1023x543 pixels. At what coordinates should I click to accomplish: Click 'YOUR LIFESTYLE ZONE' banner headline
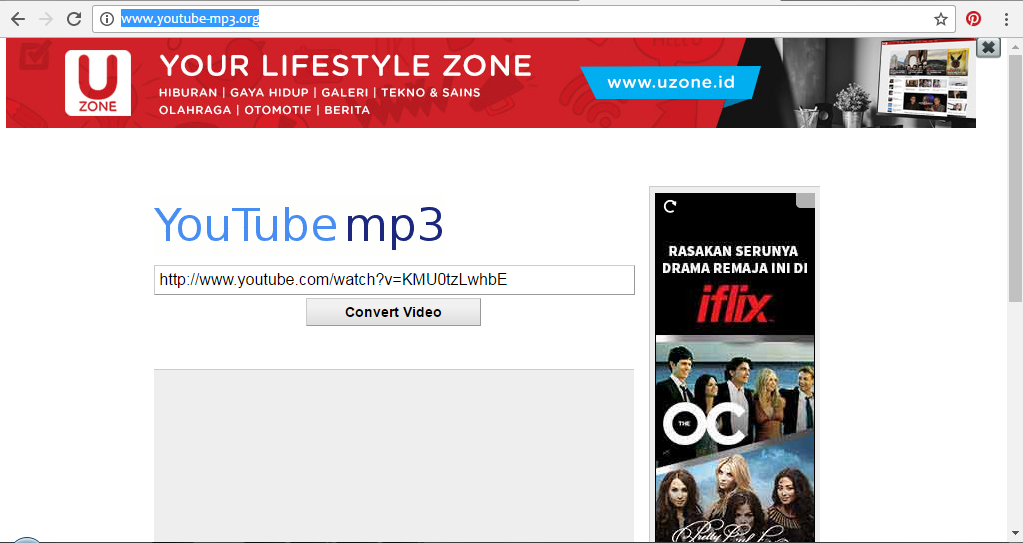click(x=345, y=66)
